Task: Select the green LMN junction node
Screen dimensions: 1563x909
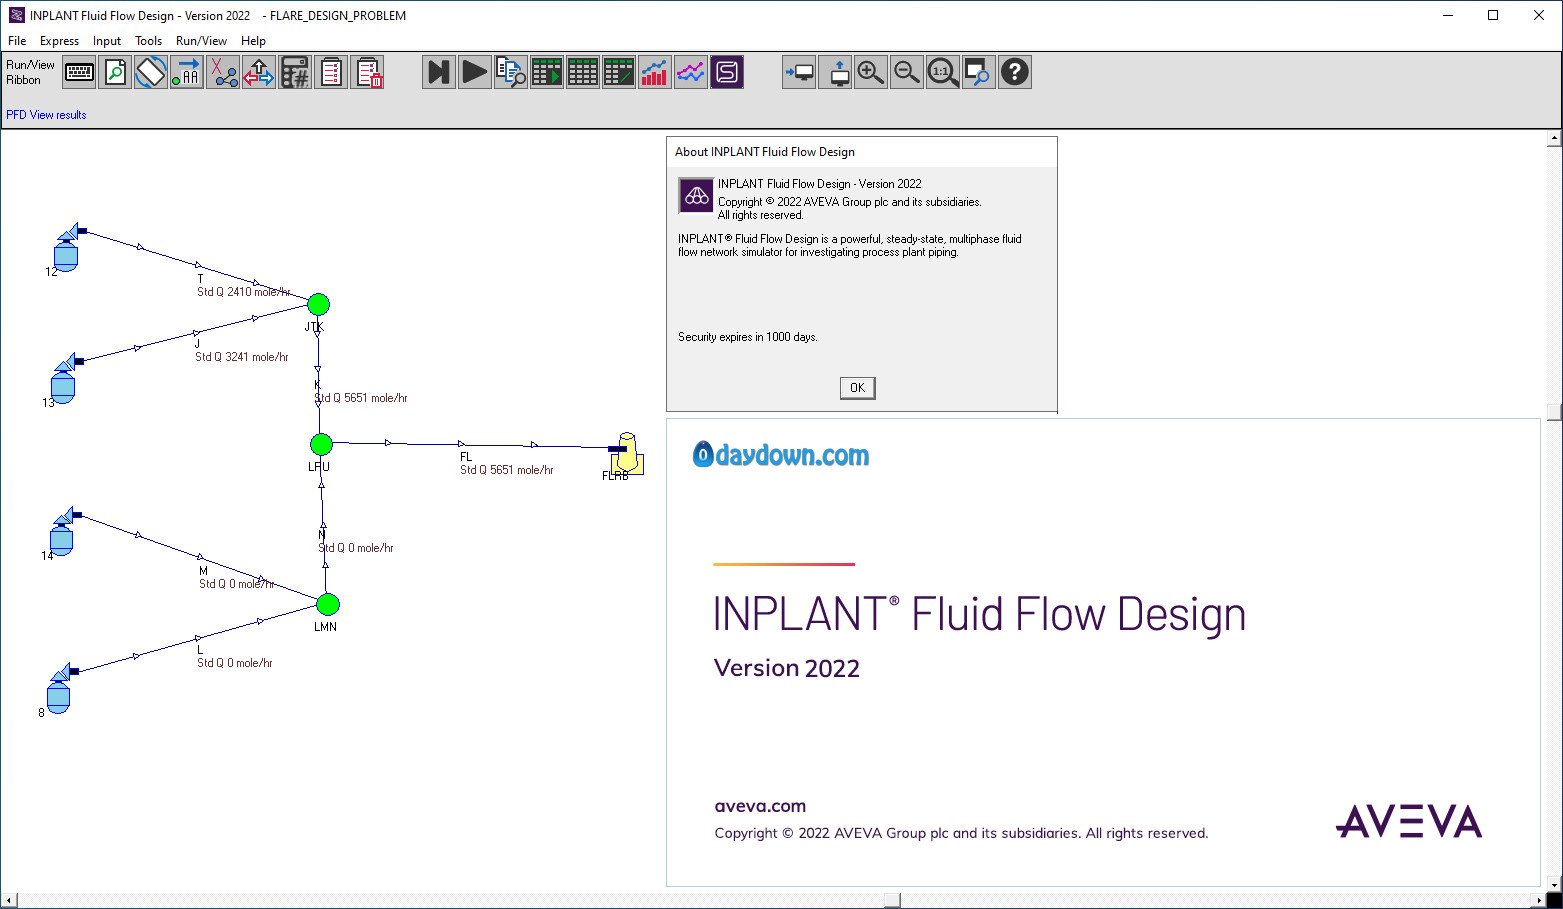Action: click(x=328, y=604)
